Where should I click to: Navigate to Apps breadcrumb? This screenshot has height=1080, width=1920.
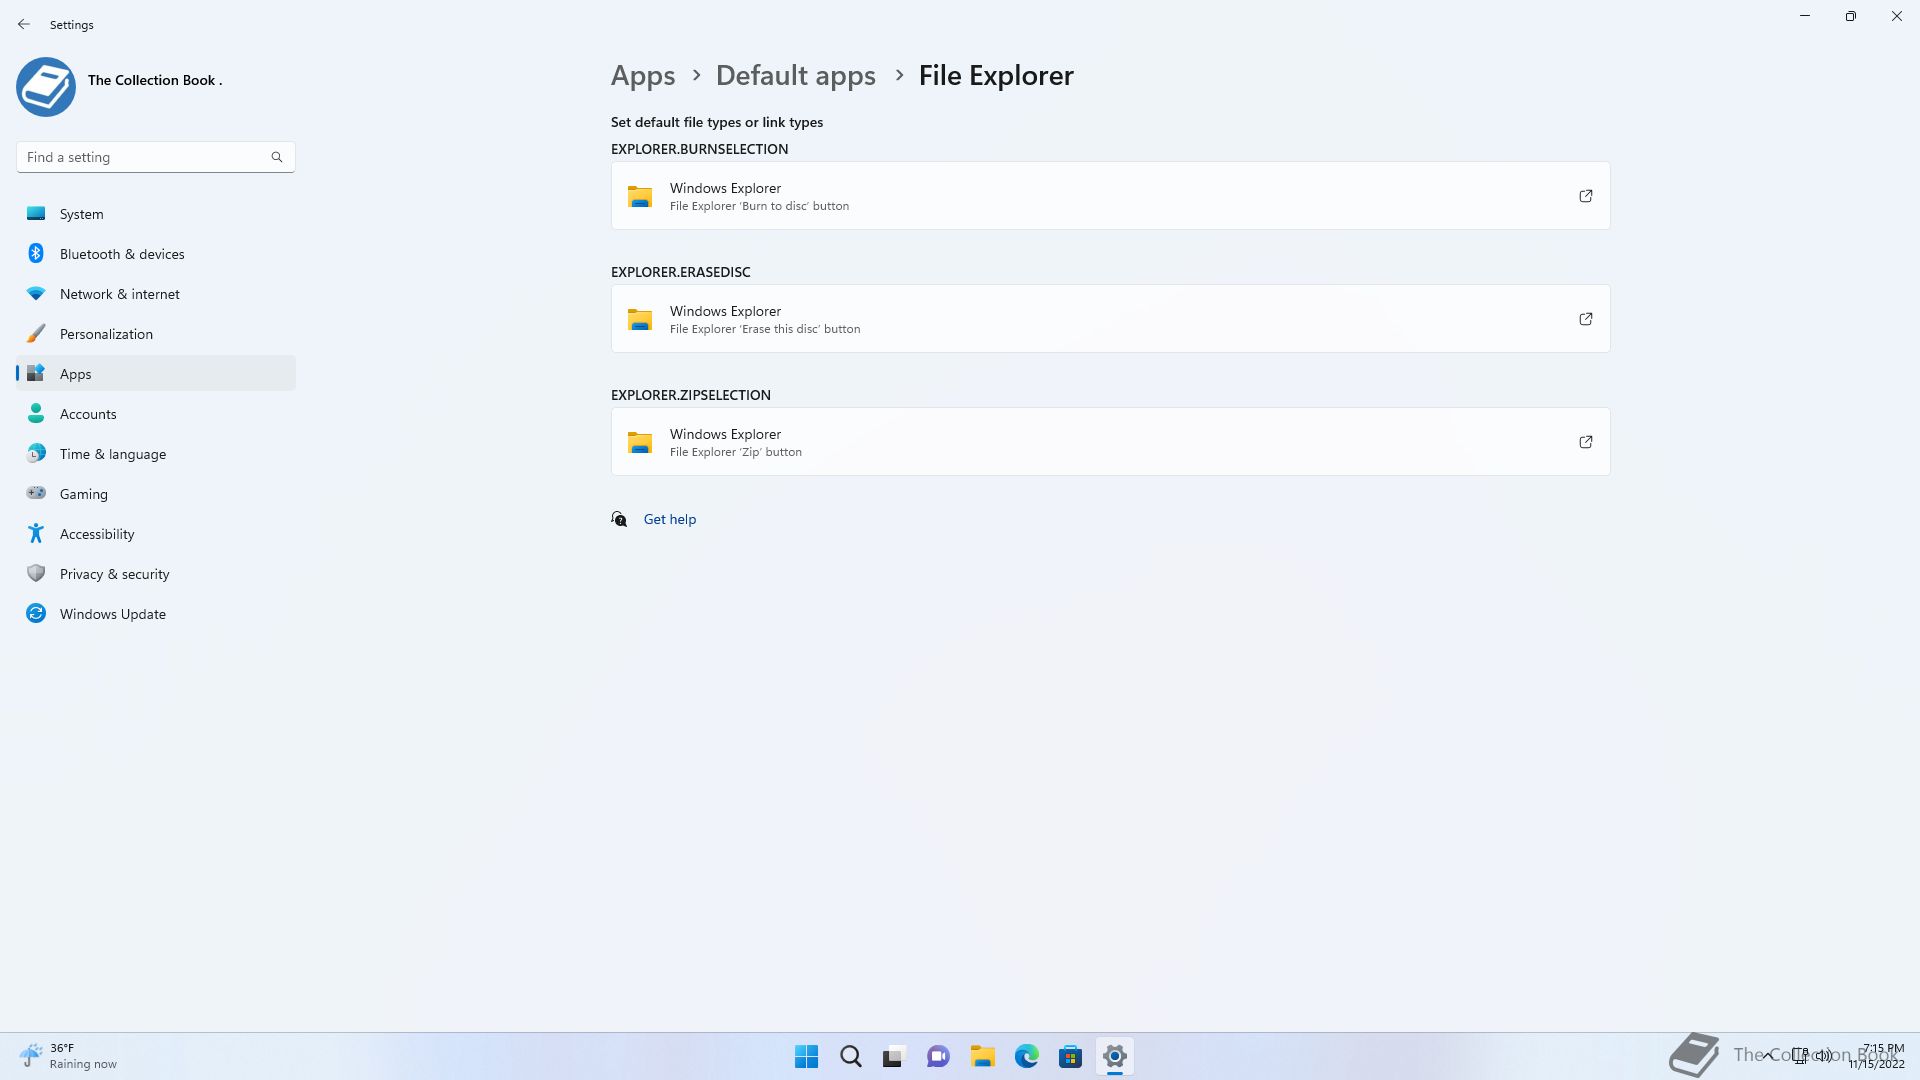pos(643,75)
